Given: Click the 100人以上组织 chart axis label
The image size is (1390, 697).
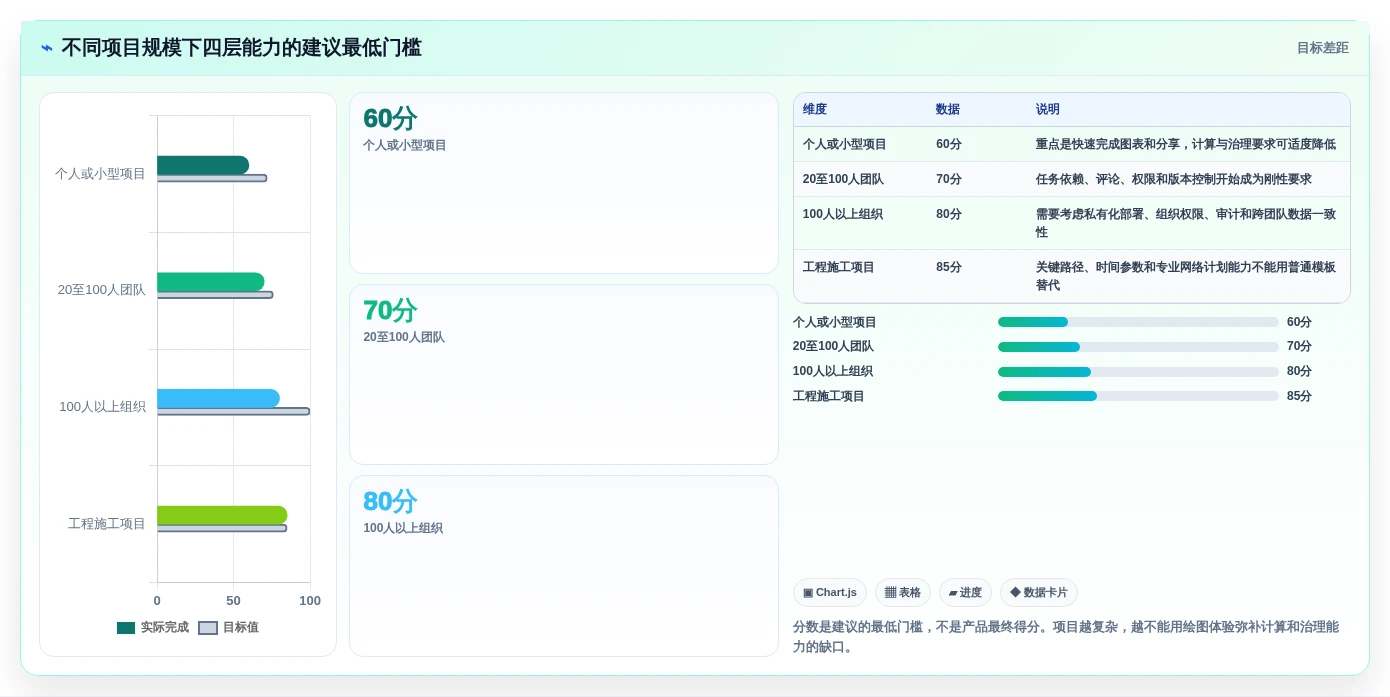Looking at the screenshot, I should click(102, 407).
